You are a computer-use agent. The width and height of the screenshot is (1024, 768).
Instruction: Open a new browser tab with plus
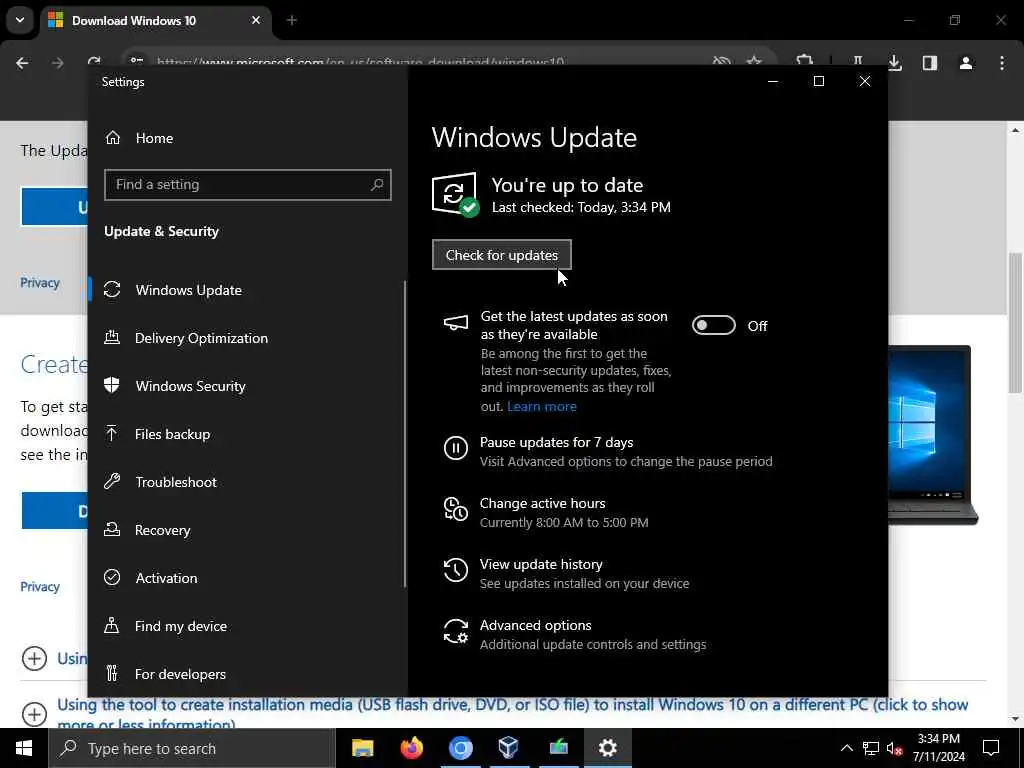292,20
